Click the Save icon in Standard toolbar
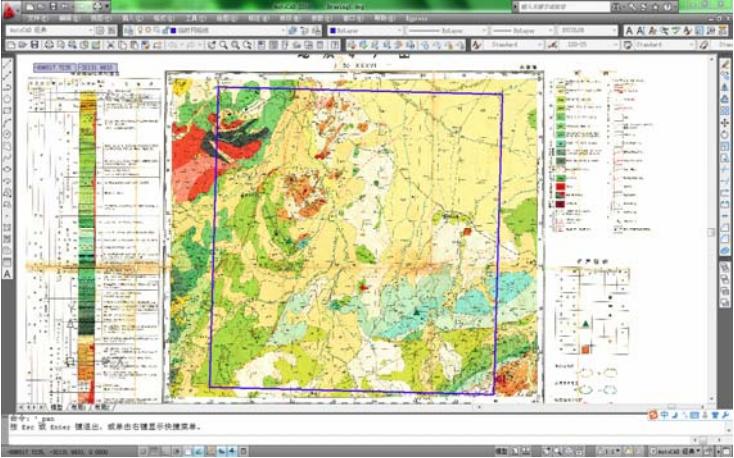The height and width of the screenshot is (458, 734). click(34, 45)
